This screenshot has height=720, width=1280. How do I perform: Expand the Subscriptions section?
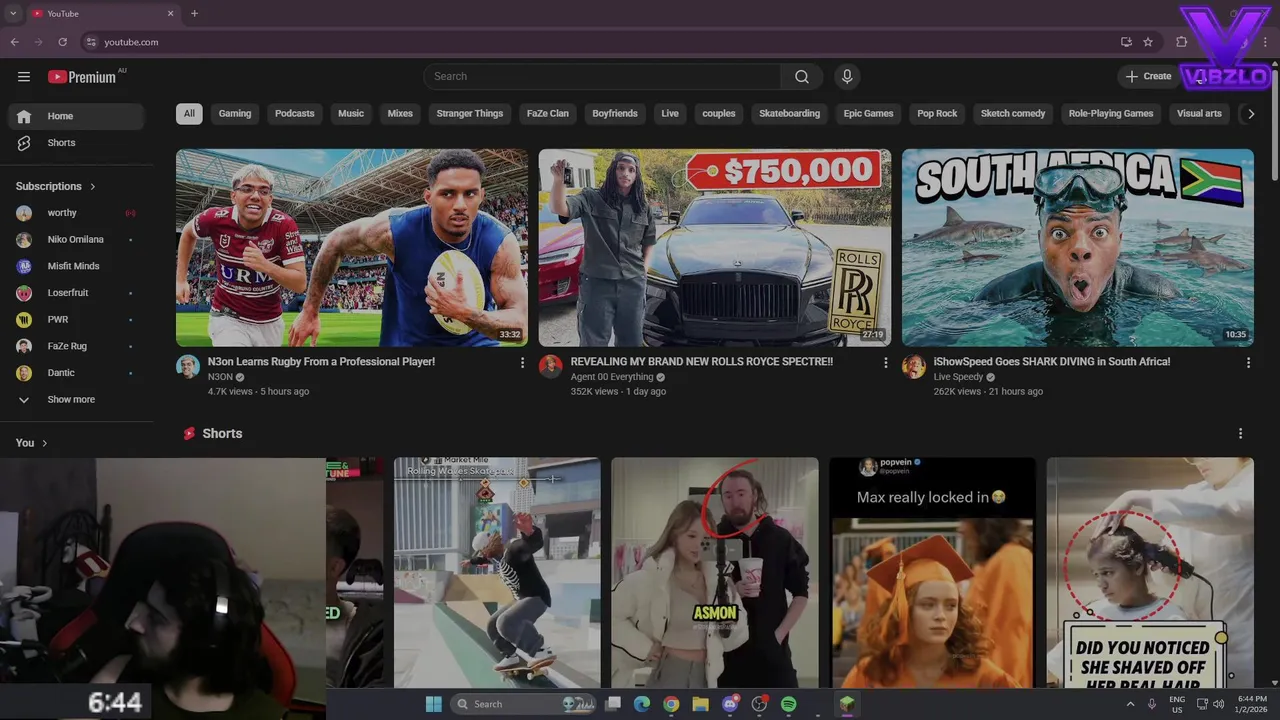point(56,186)
